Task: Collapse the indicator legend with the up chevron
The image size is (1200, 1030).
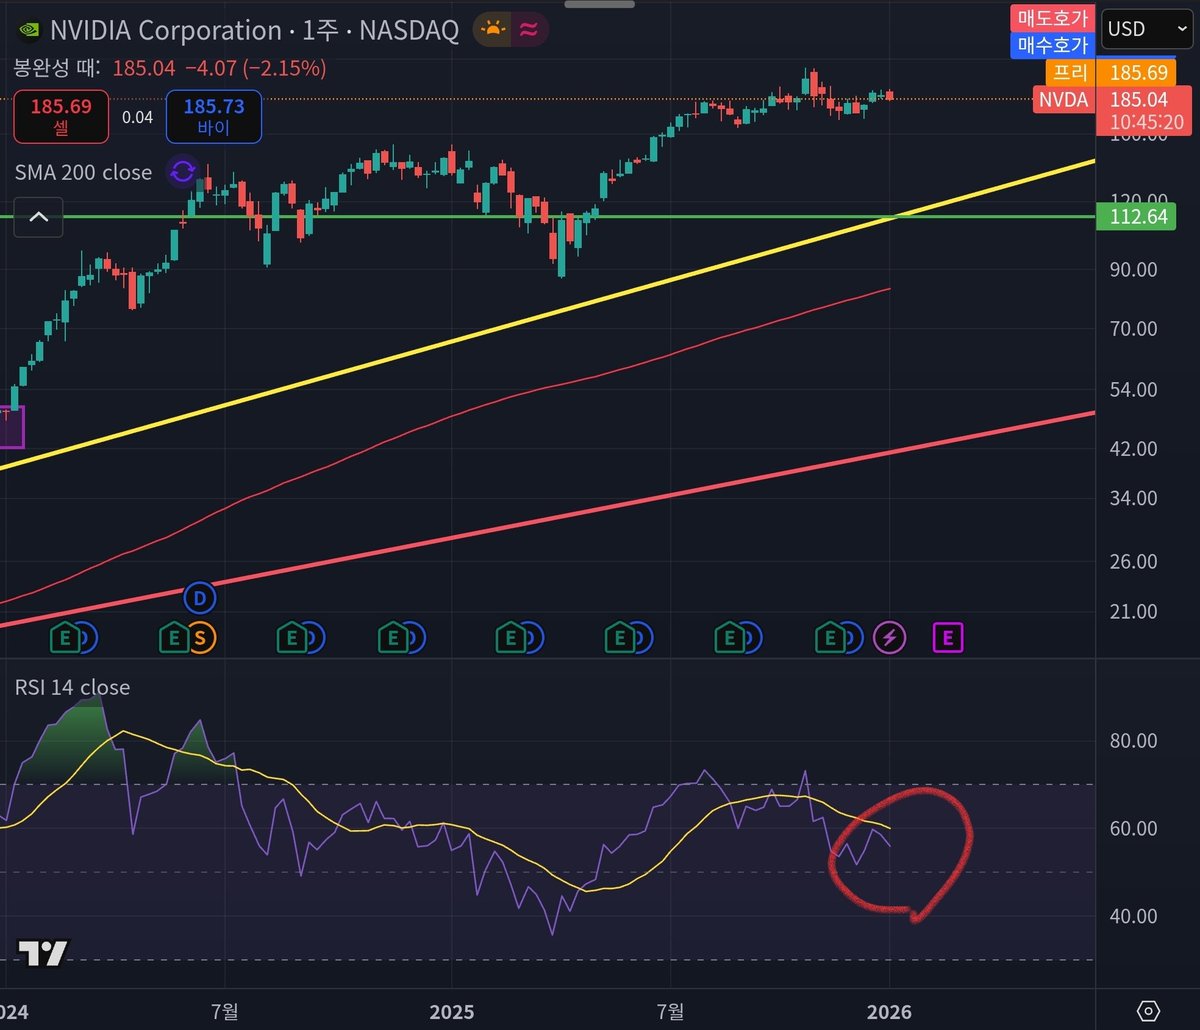Action: [x=38, y=217]
